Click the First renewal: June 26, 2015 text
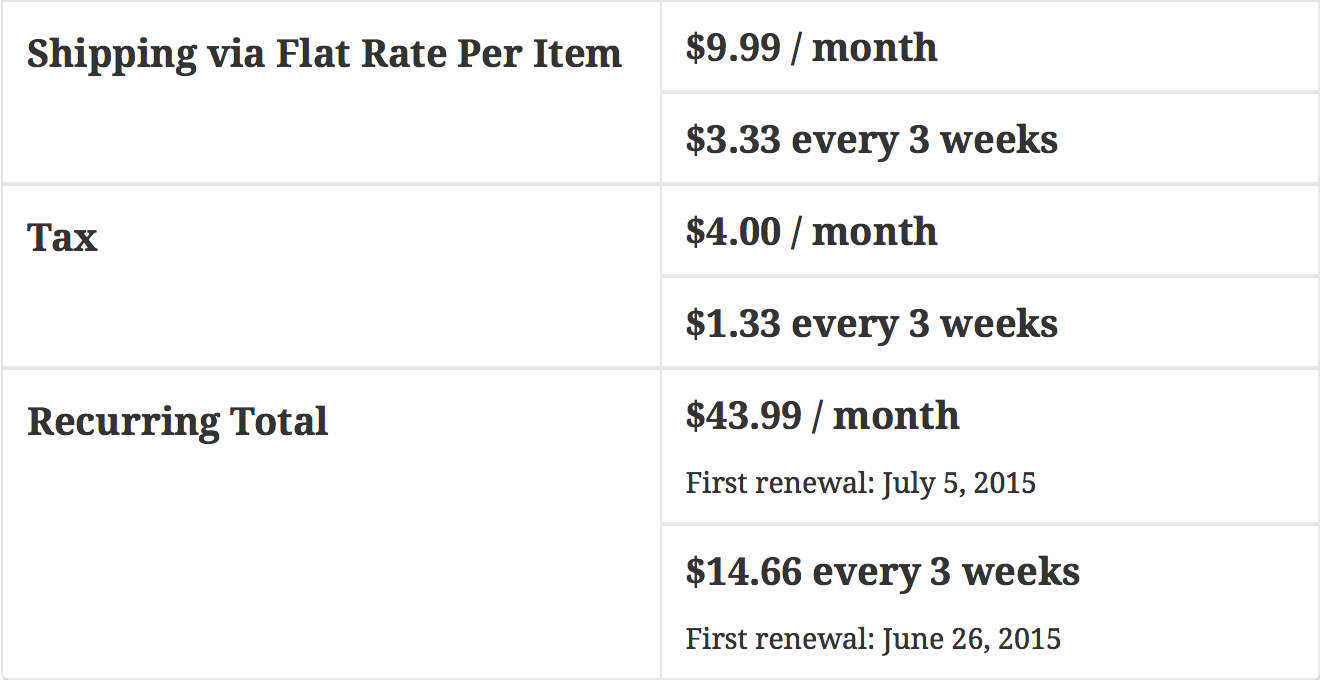 coord(872,638)
